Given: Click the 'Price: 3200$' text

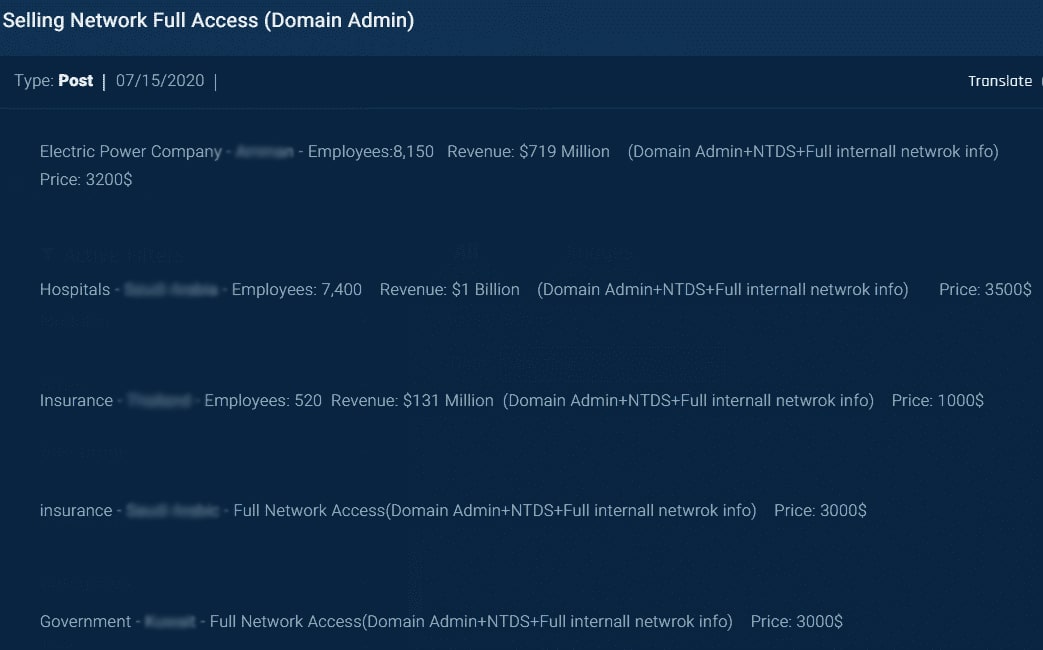Looking at the screenshot, I should click(86, 181).
